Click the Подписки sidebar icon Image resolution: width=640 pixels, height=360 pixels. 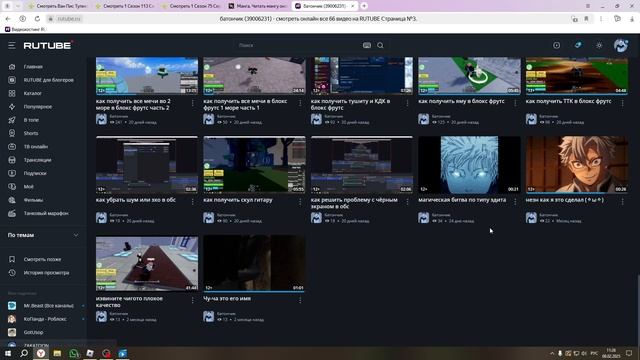tap(12, 173)
